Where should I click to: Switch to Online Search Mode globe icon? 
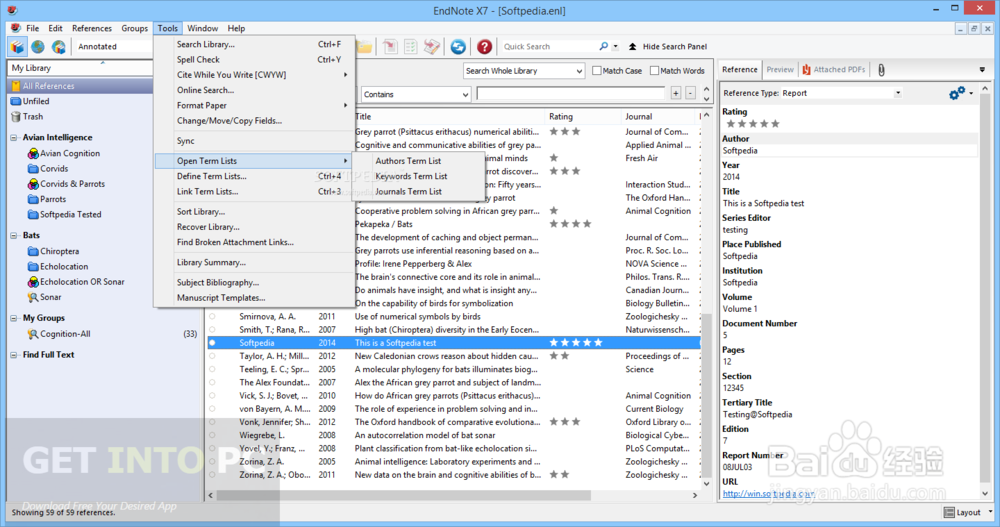(38, 47)
